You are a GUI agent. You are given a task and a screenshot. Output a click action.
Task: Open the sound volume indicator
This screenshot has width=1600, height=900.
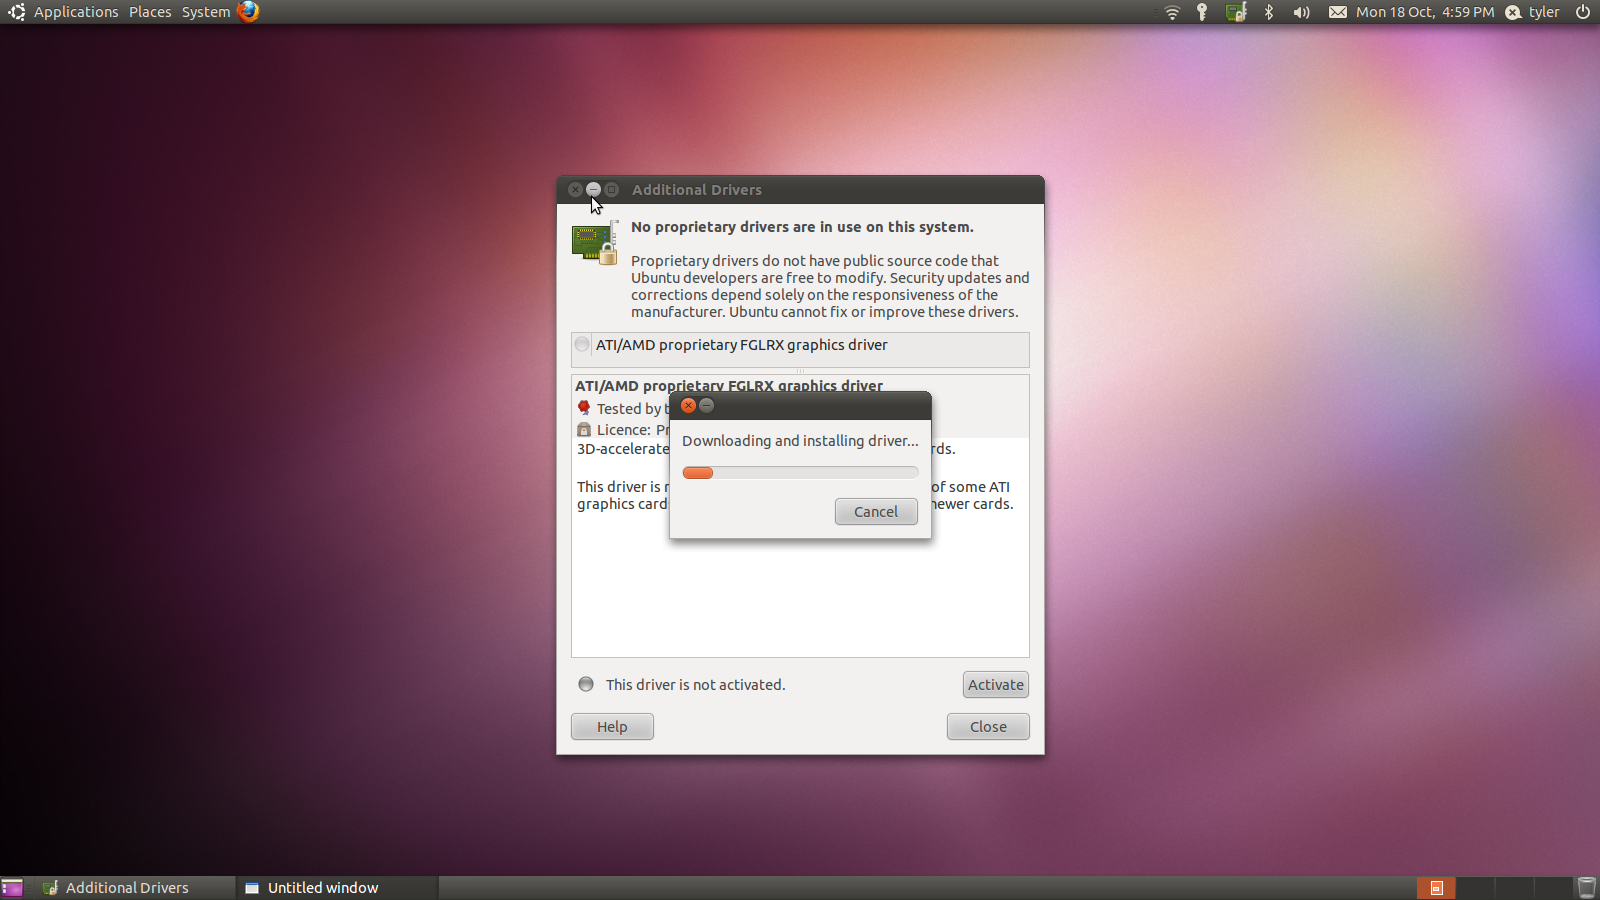point(1301,12)
